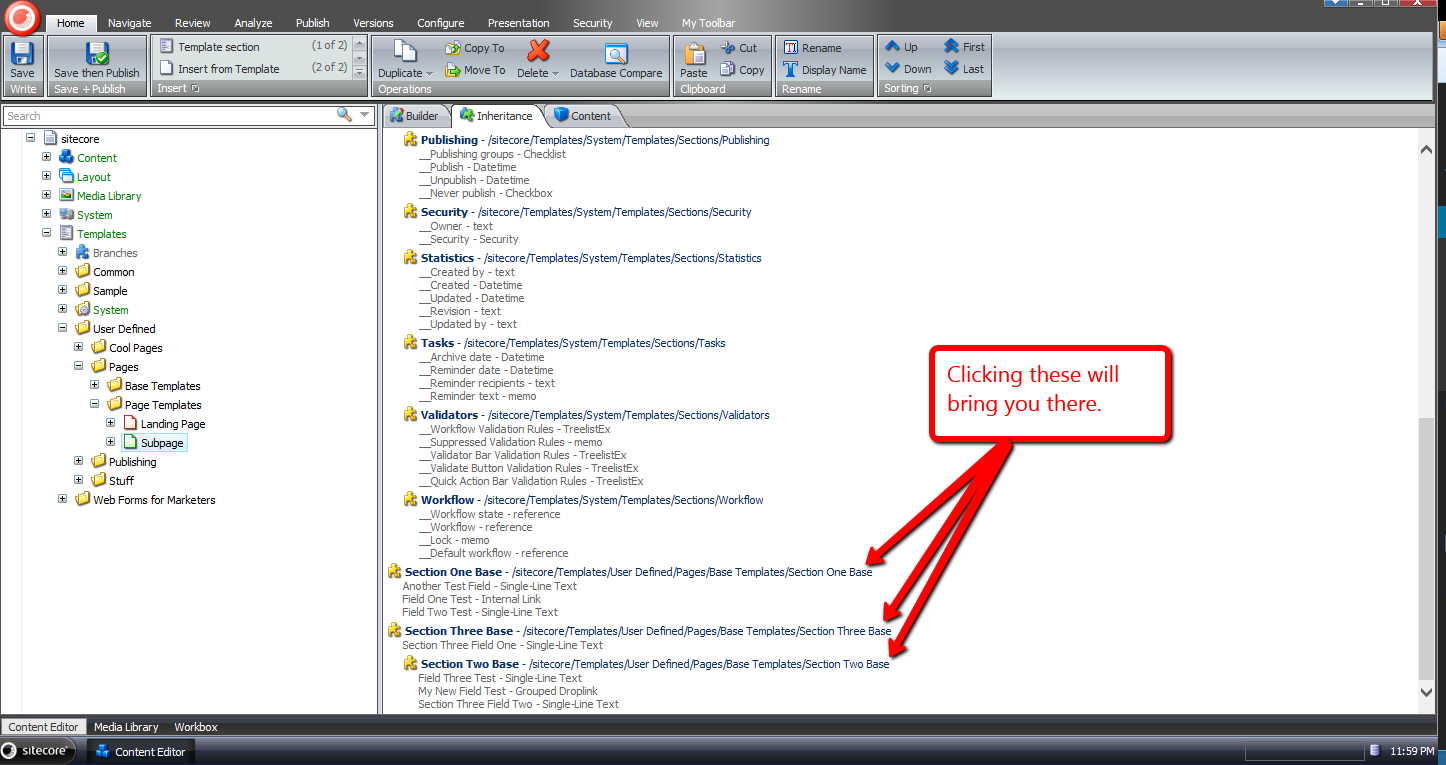The image size is (1446, 765).
Task: Click the Paste clipboard icon
Action: pos(693,53)
